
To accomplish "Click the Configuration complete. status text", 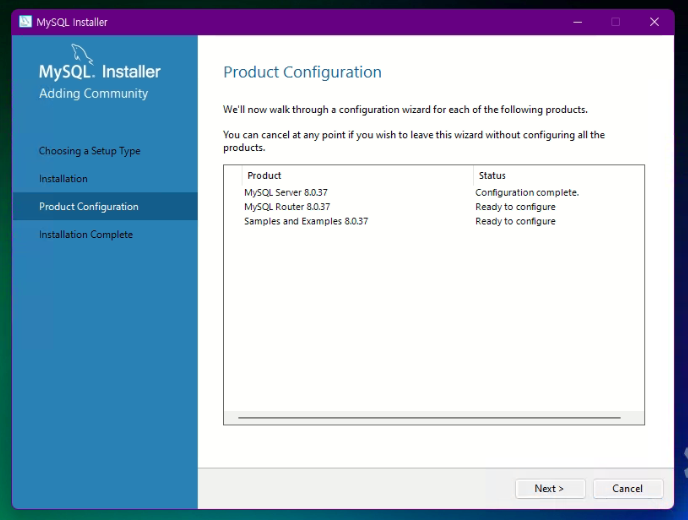I will [527, 193].
